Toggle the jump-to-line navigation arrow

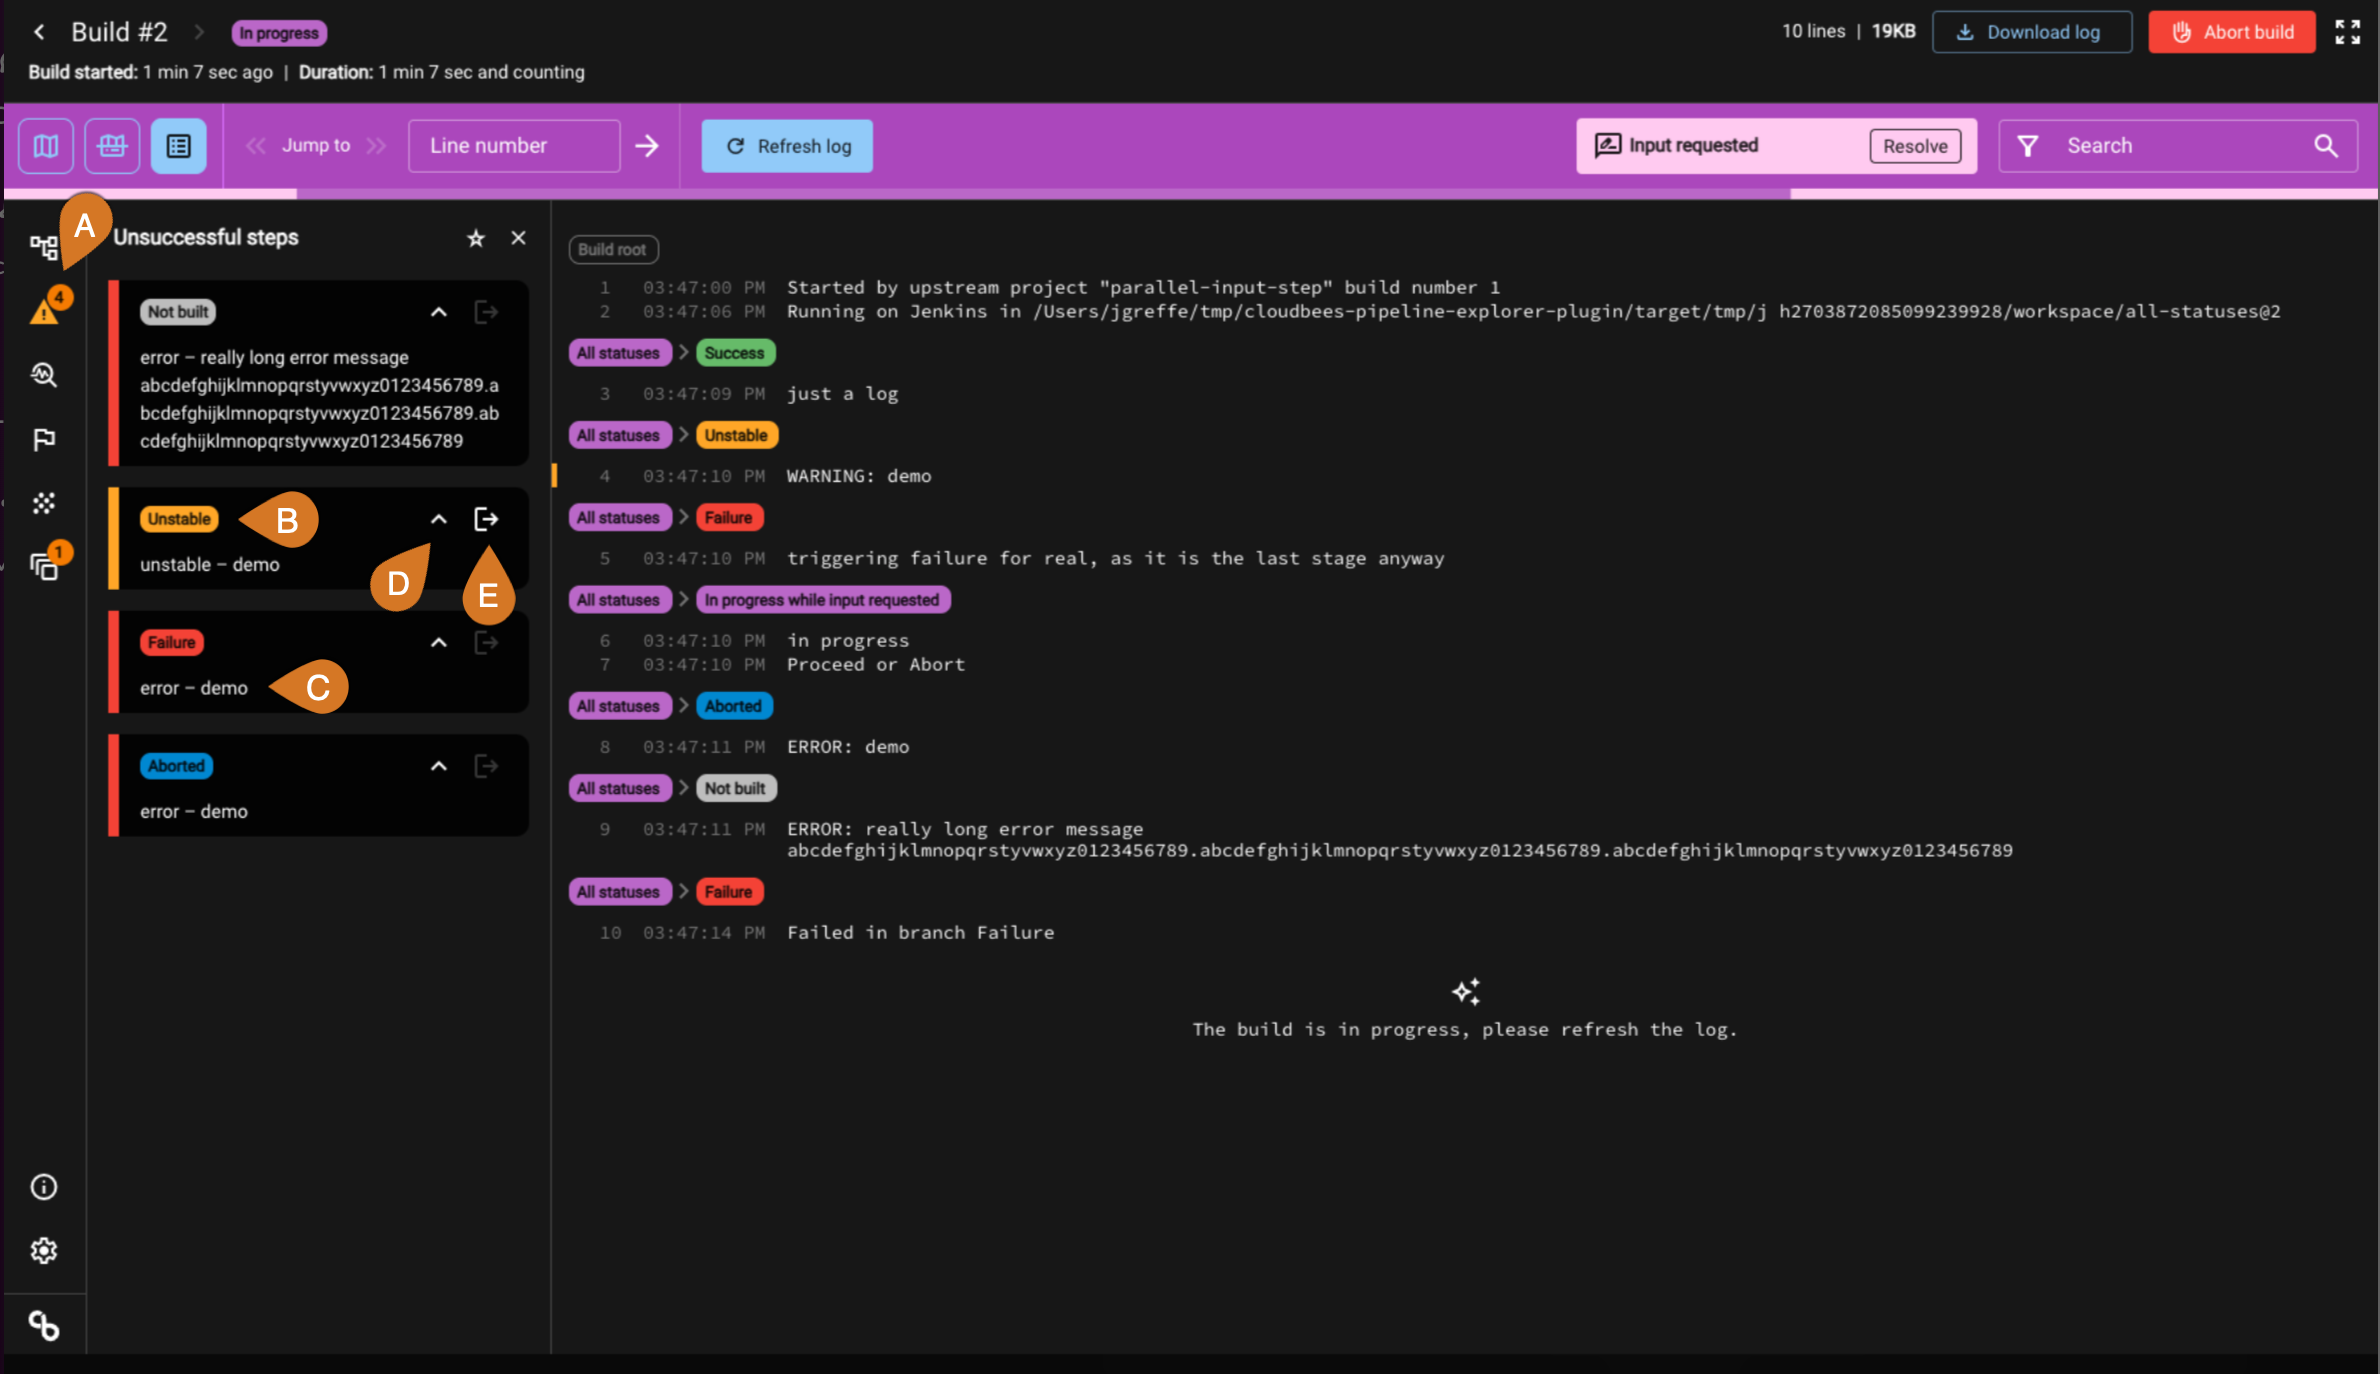648,146
